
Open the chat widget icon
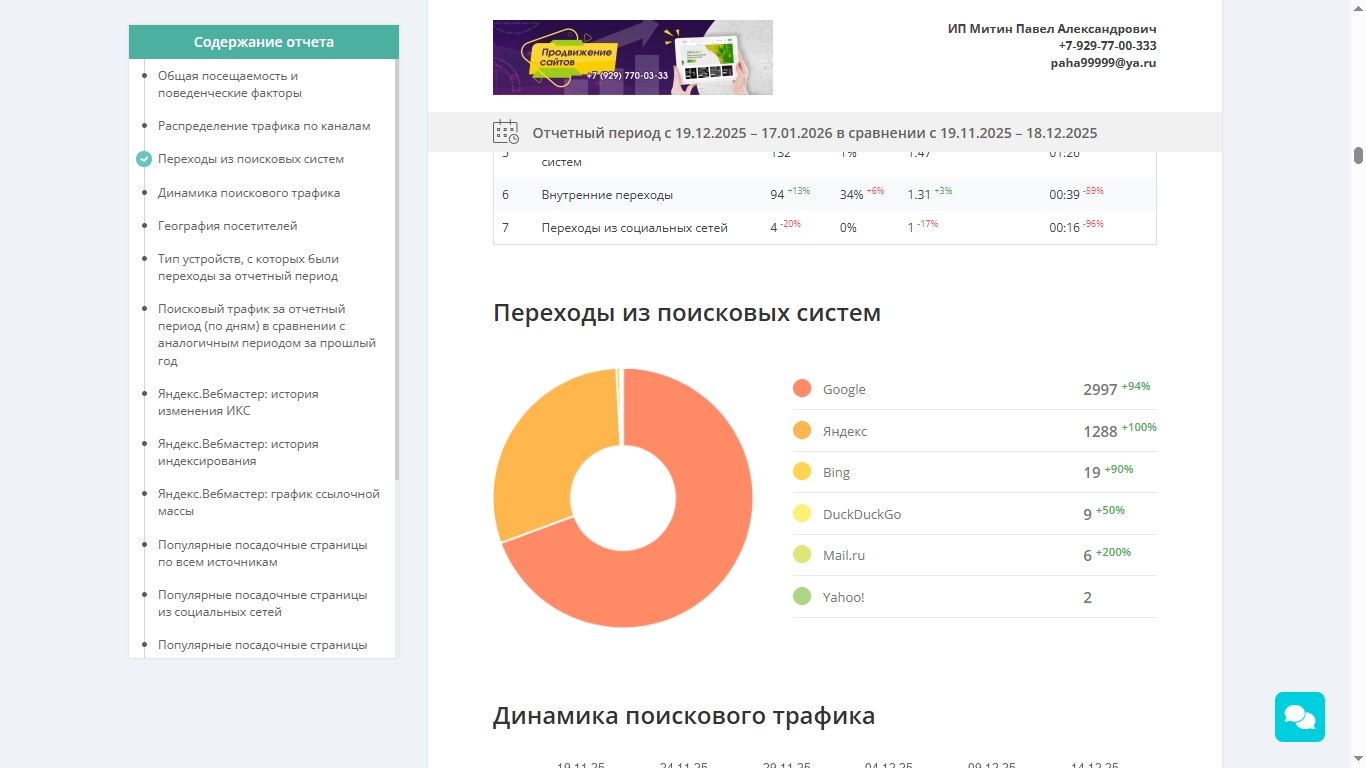pyautogui.click(x=1299, y=717)
